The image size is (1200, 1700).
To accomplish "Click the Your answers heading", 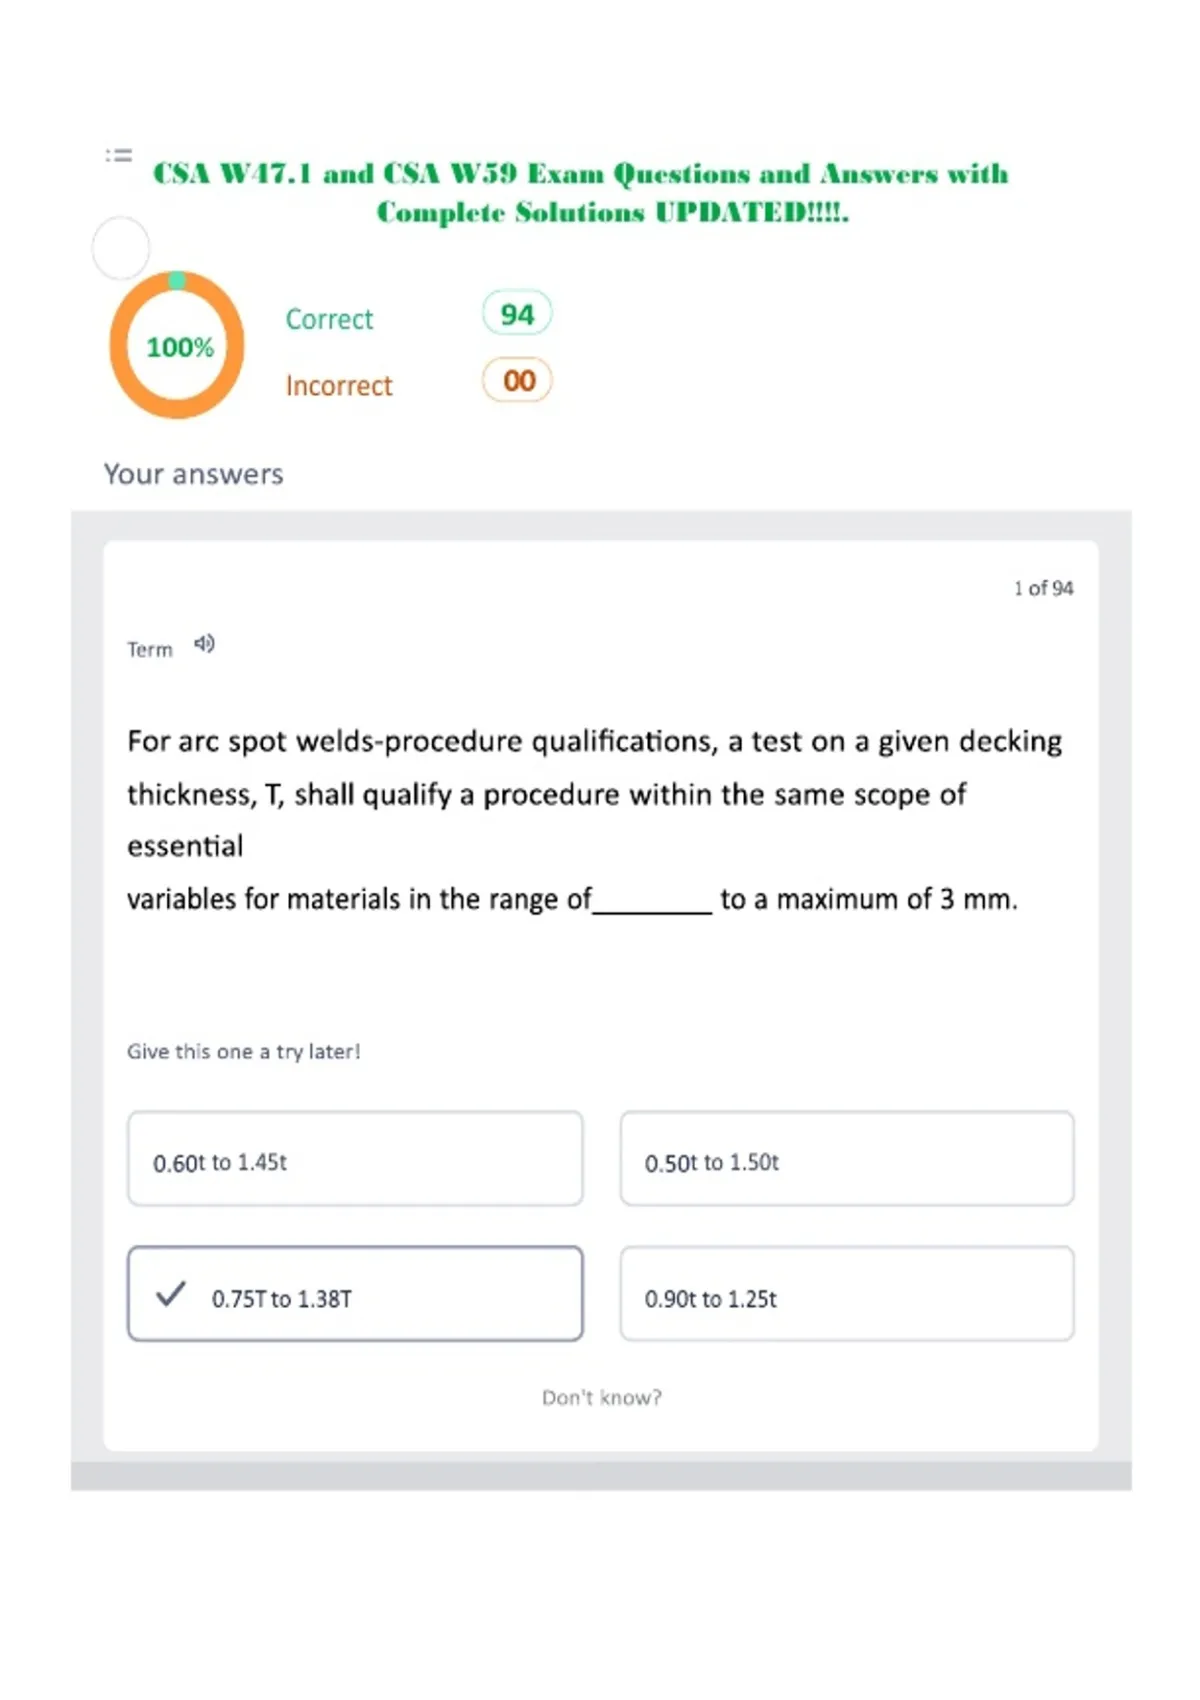I will [194, 474].
